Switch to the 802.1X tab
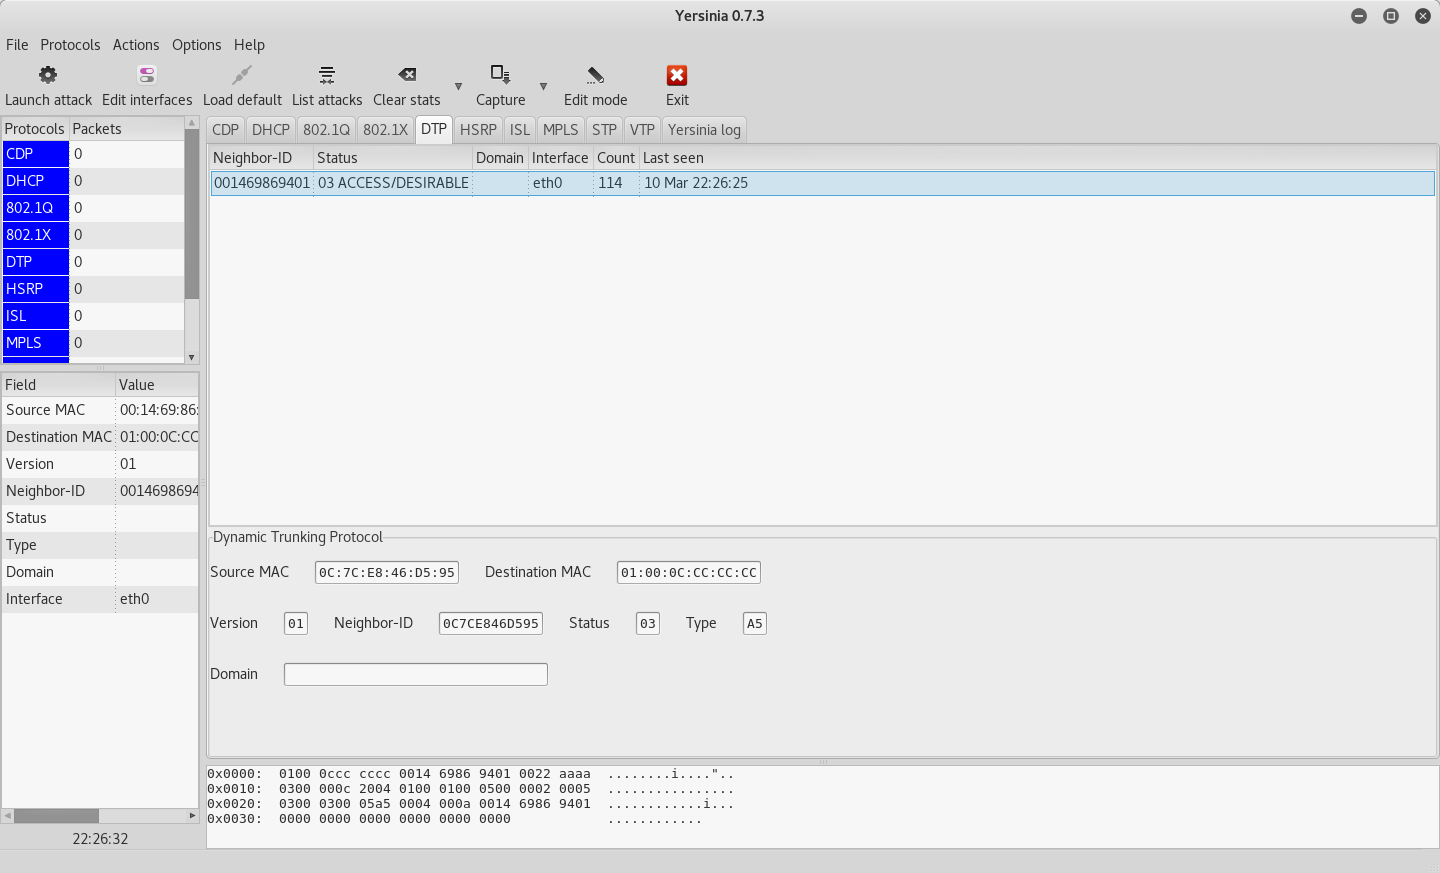 click(x=386, y=130)
